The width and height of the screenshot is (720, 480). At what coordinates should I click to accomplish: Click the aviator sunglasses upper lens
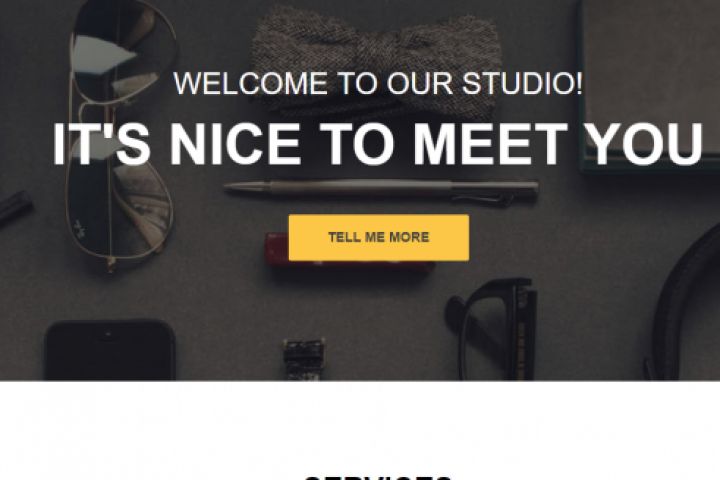click(122, 53)
